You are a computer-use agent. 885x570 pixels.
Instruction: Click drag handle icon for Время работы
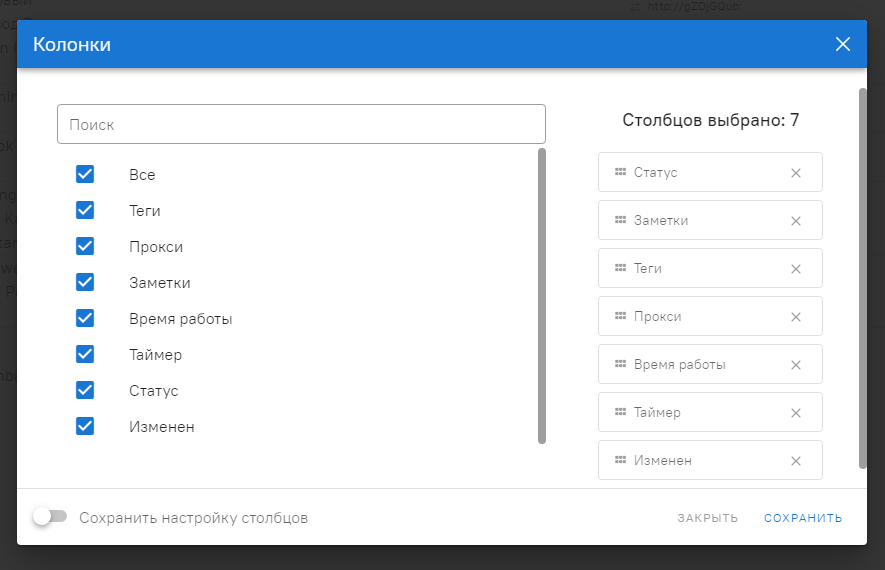620,365
